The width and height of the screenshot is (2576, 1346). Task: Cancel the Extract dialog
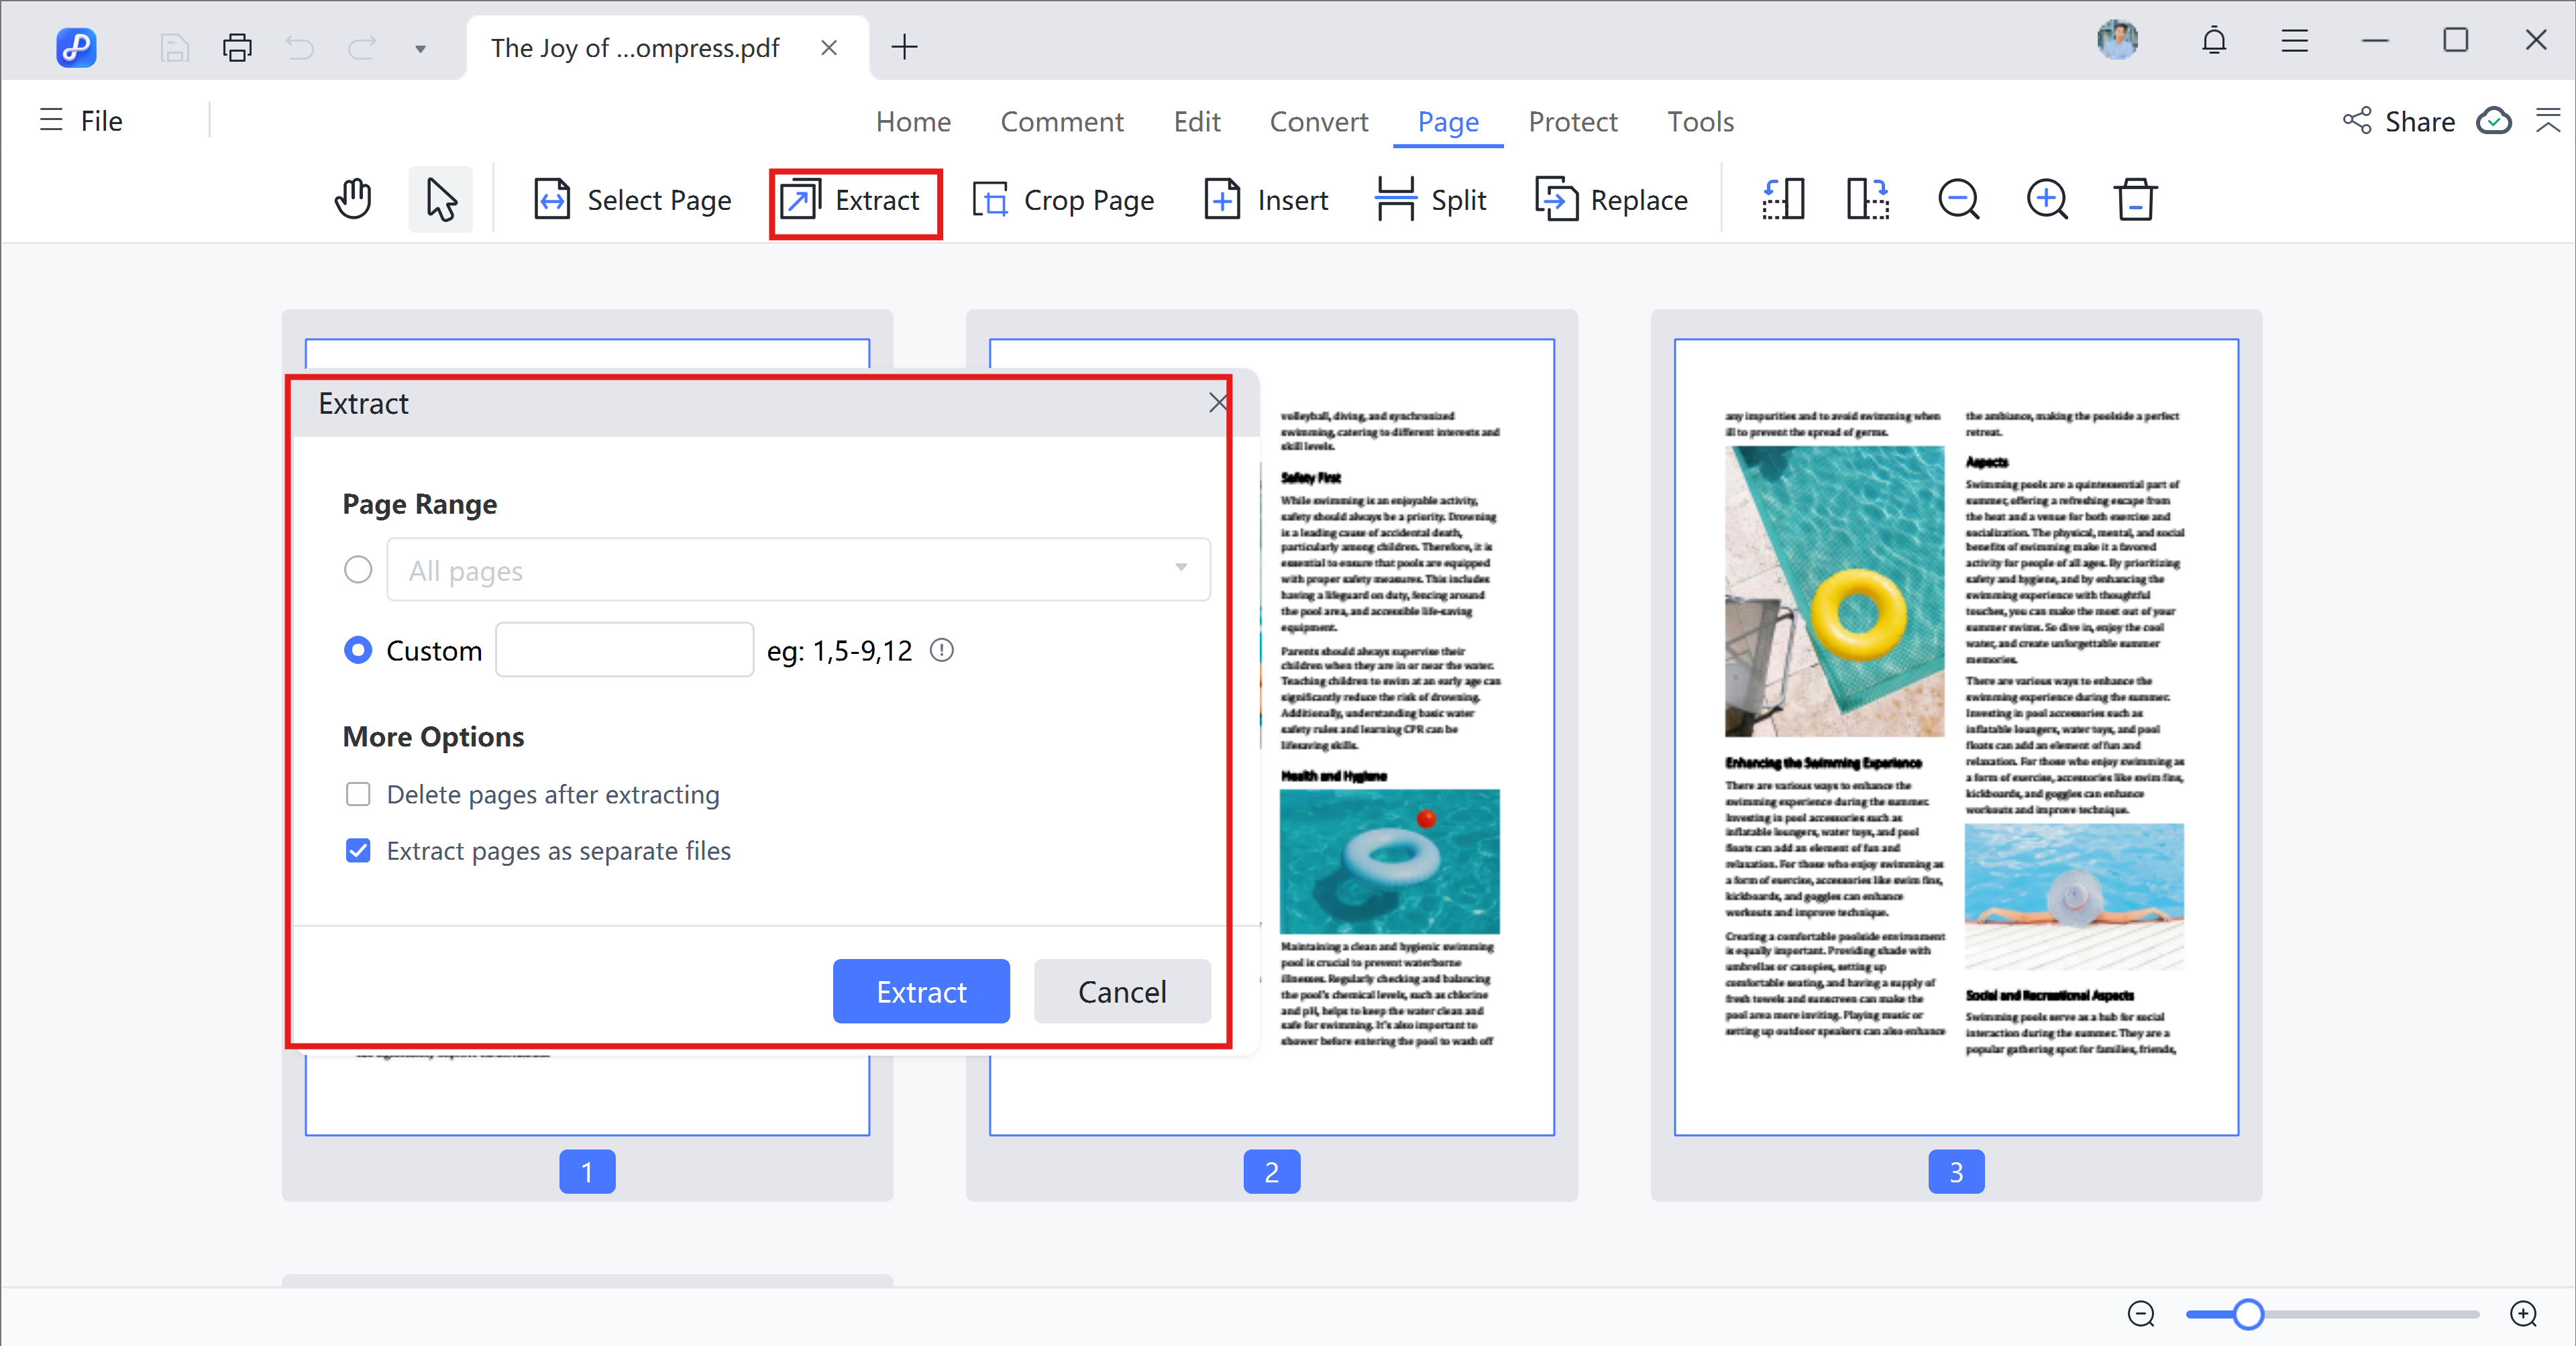(x=1122, y=991)
